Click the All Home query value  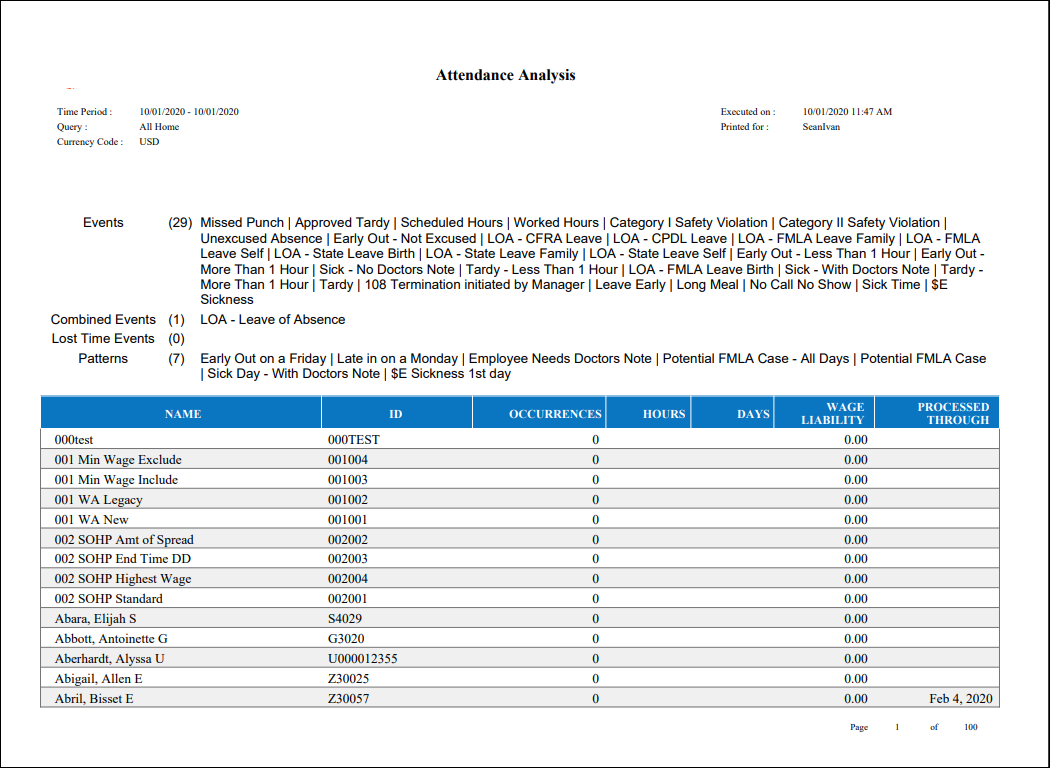click(158, 127)
